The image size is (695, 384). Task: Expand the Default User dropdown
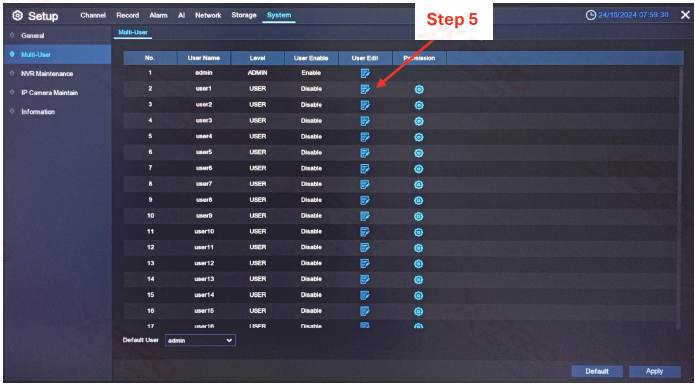click(200, 341)
